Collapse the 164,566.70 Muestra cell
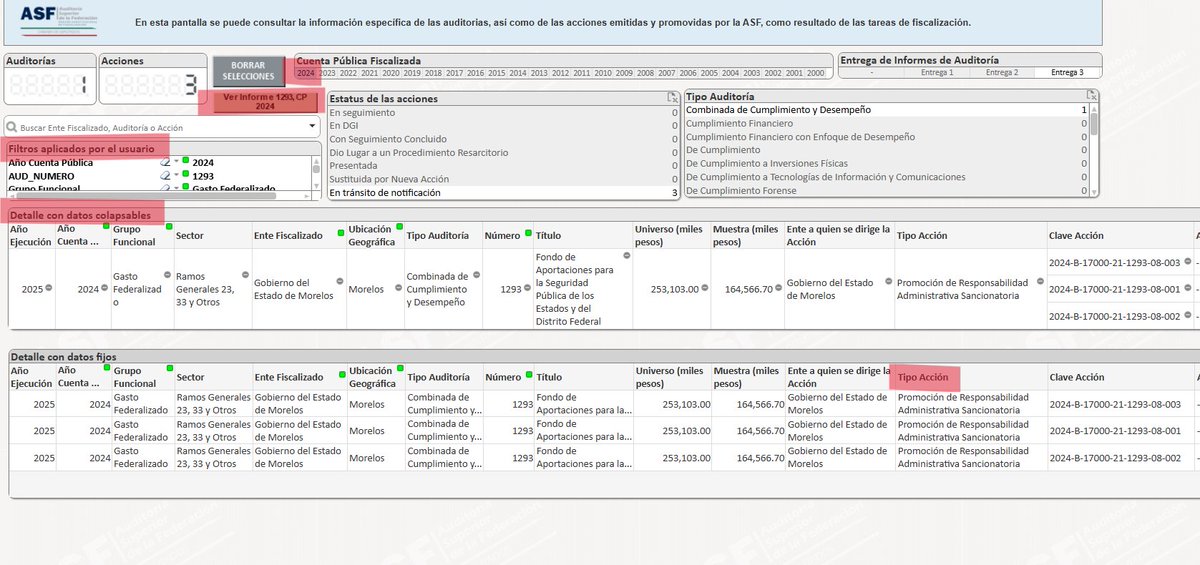 (x=780, y=288)
